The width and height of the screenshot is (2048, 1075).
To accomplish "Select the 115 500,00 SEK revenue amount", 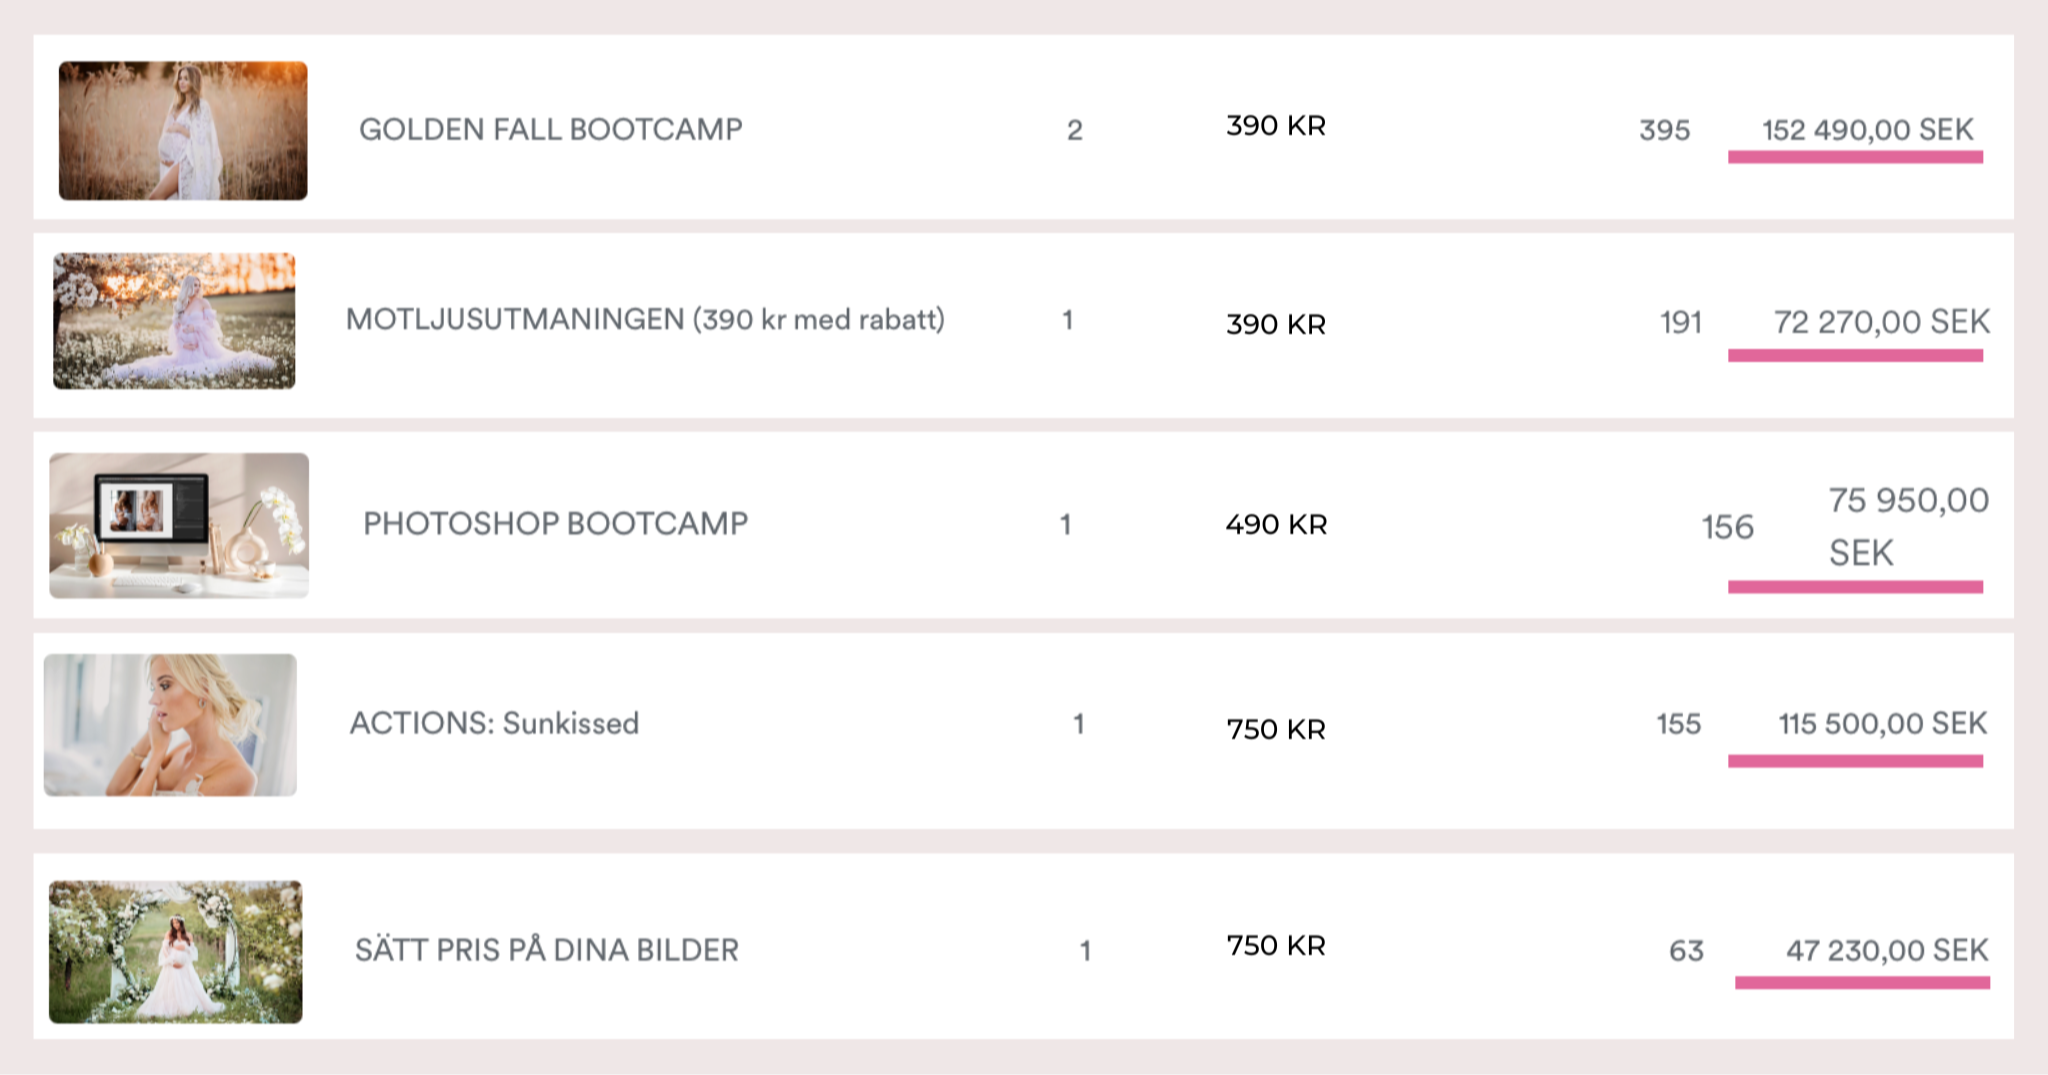I will pyautogui.click(x=1882, y=723).
